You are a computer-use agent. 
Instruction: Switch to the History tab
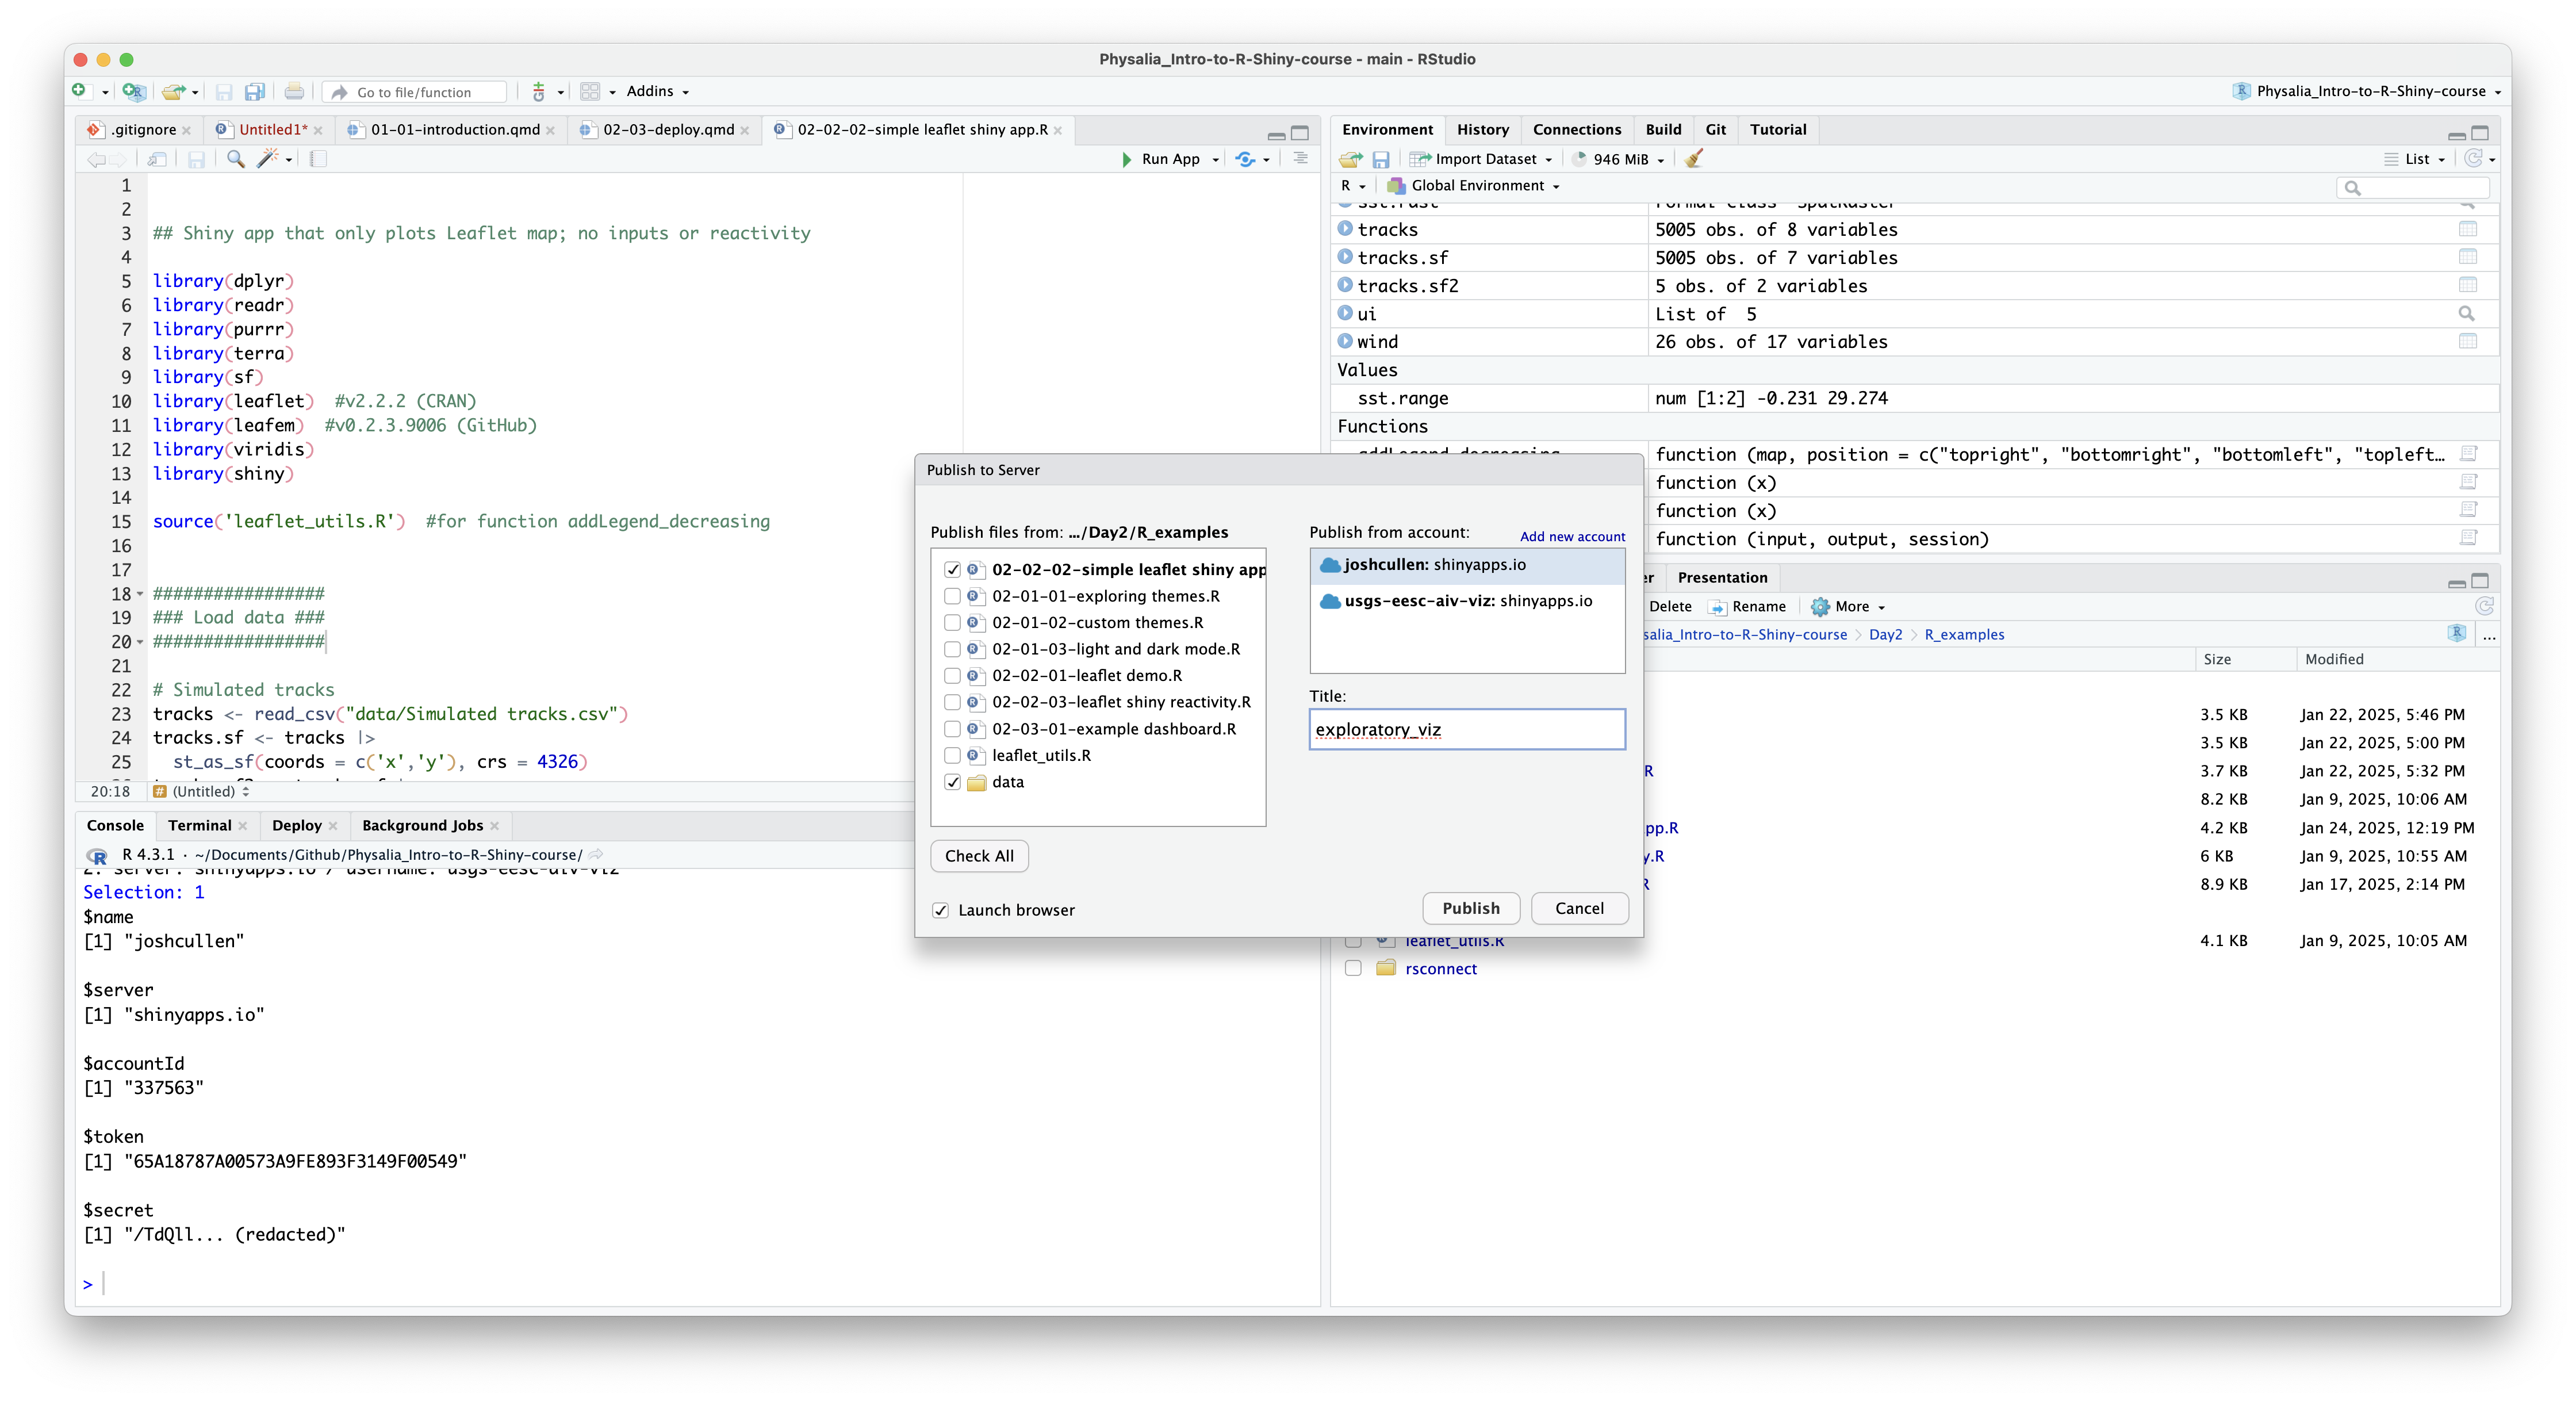pyautogui.click(x=1482, y=130)
